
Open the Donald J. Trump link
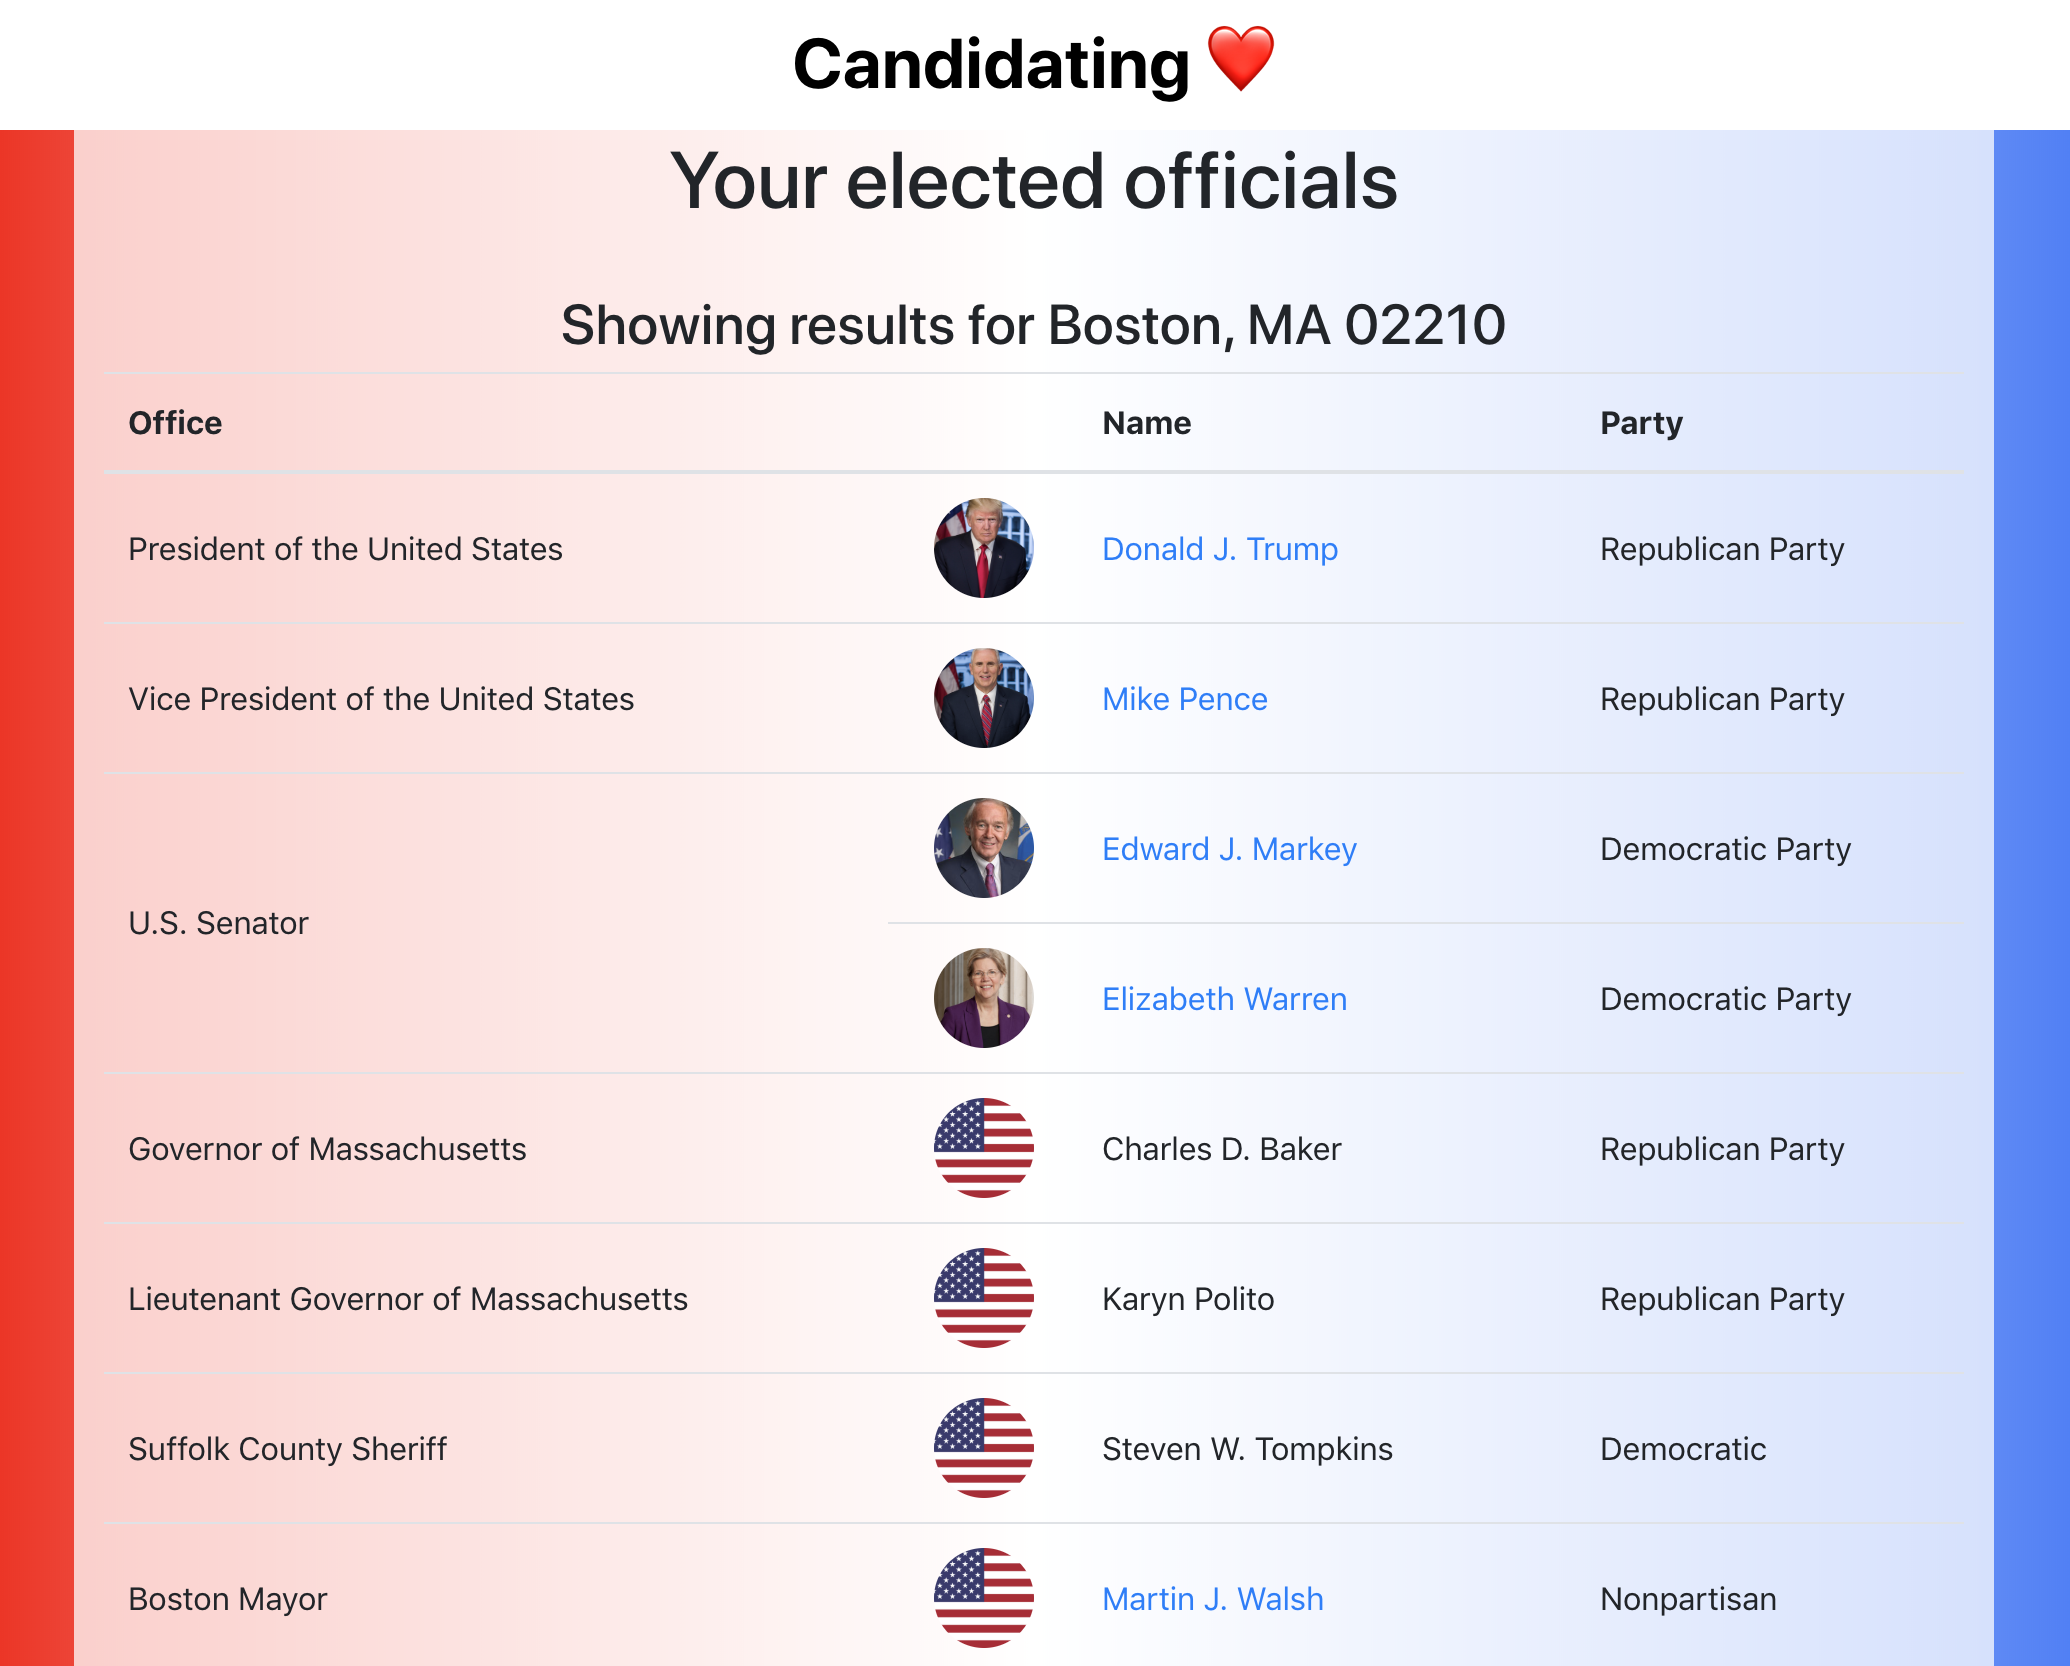[x=1220, y=549]
